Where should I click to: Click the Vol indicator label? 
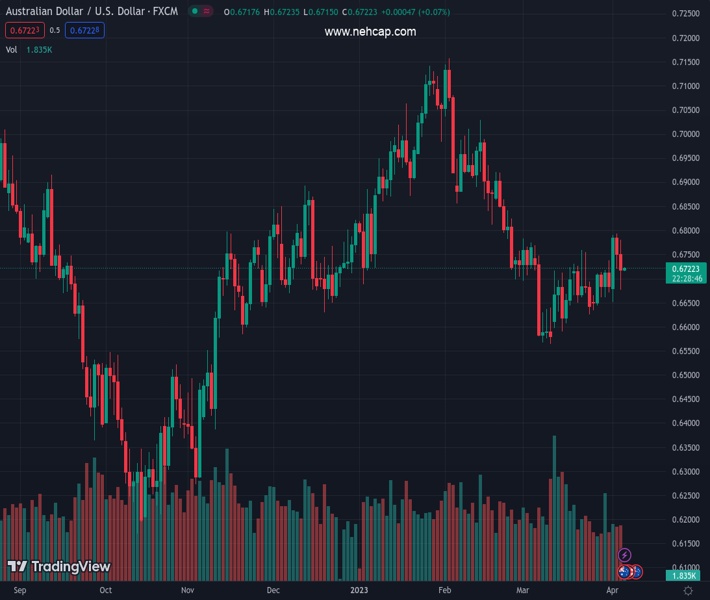[12, 48]
